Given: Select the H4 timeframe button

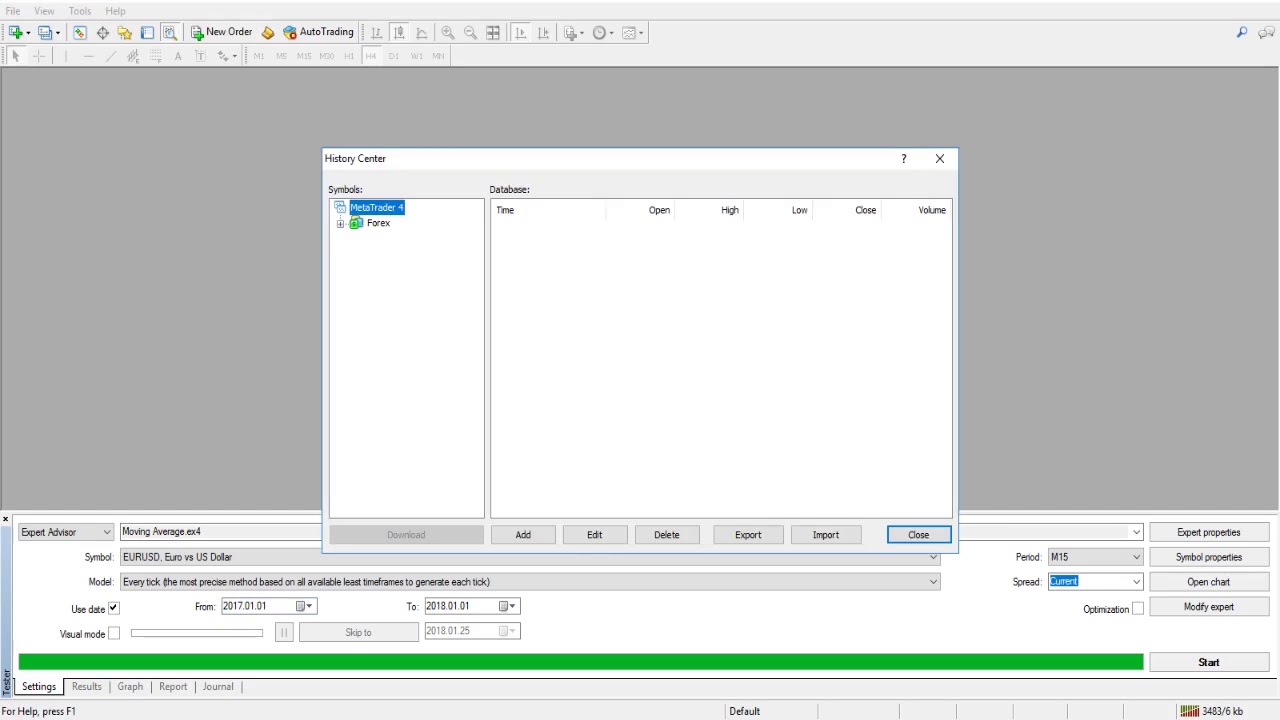Looking at the screenshot, I should [371, 56].
